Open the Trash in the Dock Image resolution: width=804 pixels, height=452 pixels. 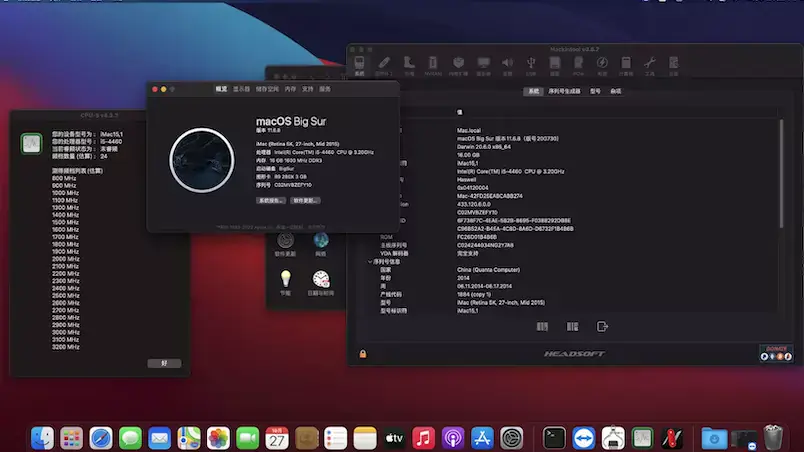(773, 437)
